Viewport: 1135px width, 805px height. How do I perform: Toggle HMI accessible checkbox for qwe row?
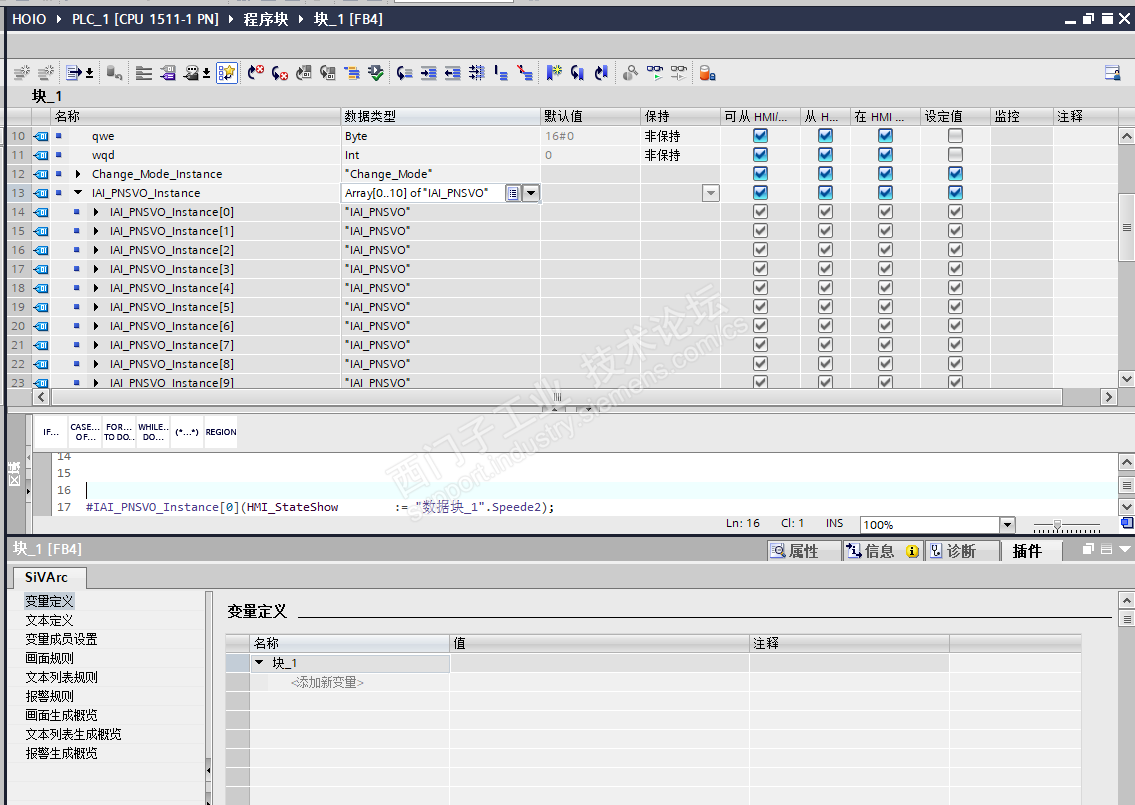click(760, 135)
